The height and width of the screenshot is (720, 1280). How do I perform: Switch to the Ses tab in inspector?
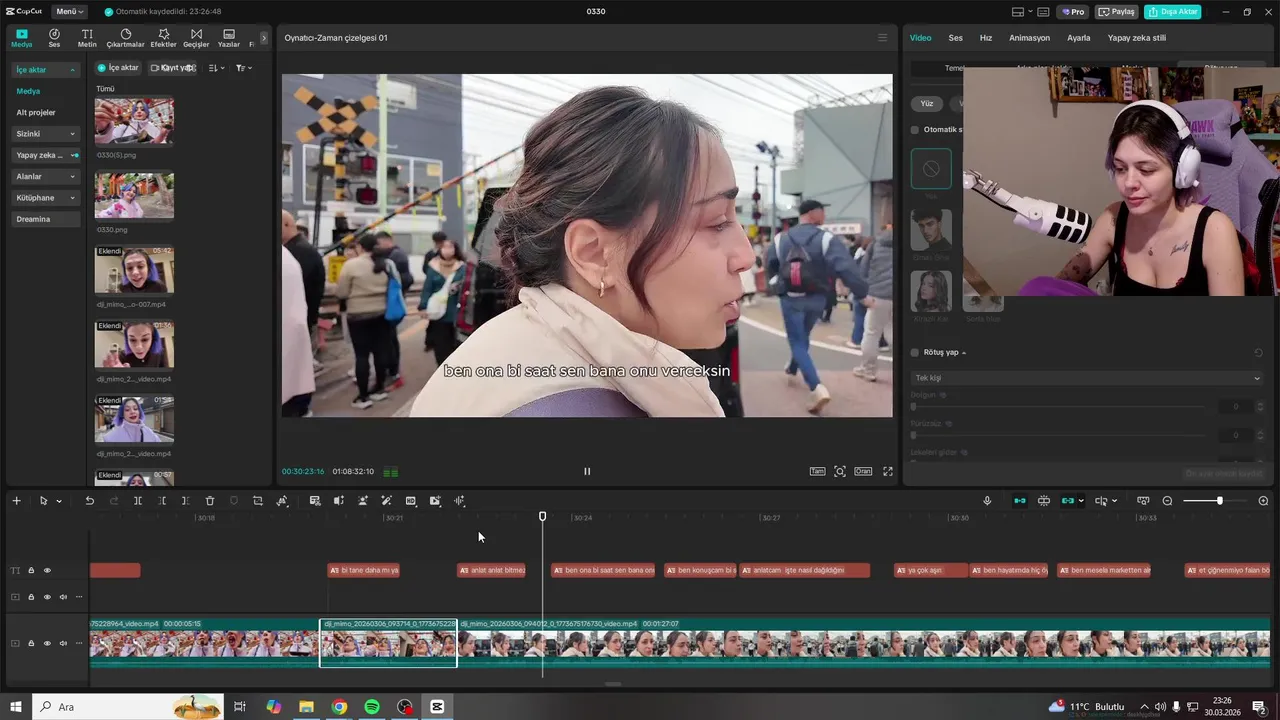pos(956,38)
